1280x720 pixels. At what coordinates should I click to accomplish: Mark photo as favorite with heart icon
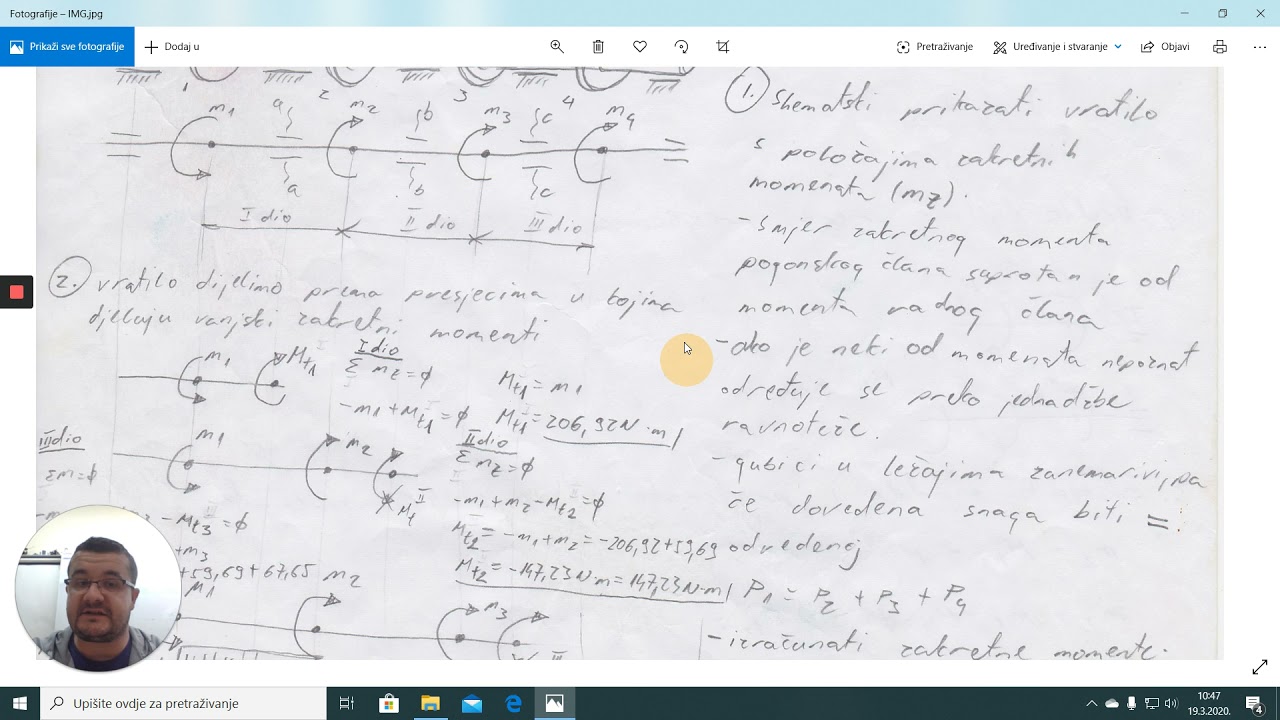(640, 47)
